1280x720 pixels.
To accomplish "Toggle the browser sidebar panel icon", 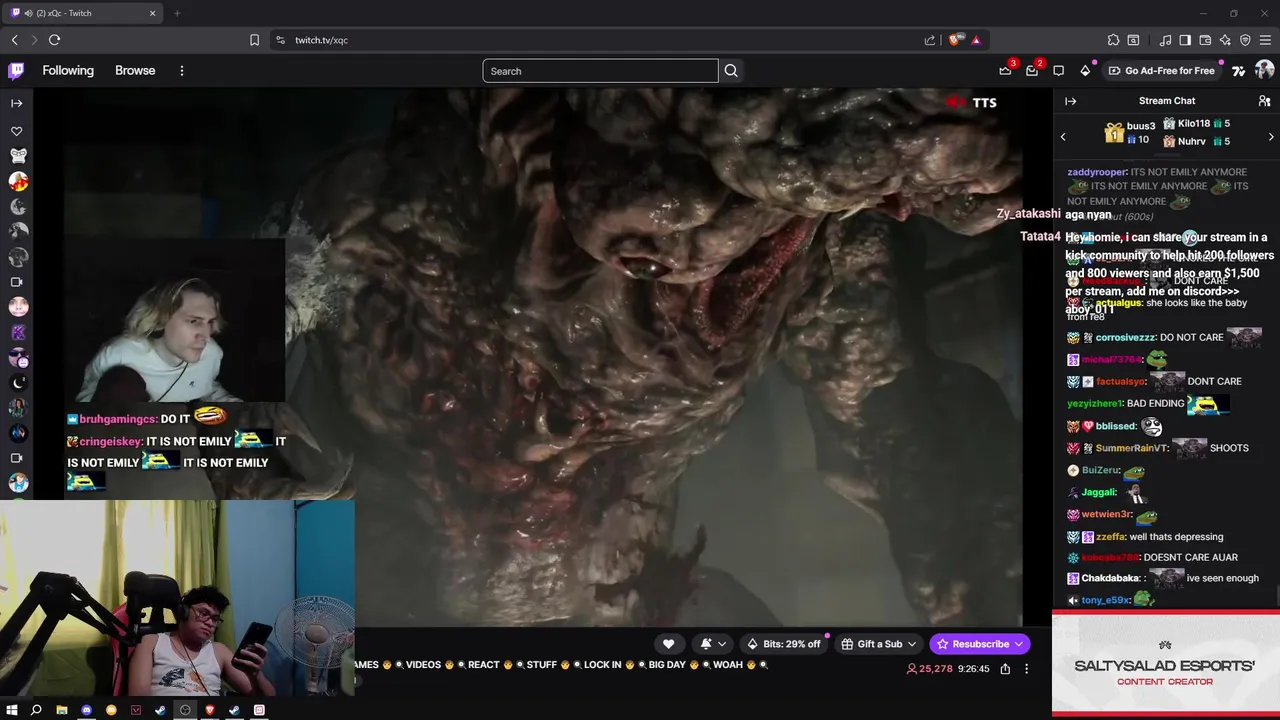I will coord(1185,40).
